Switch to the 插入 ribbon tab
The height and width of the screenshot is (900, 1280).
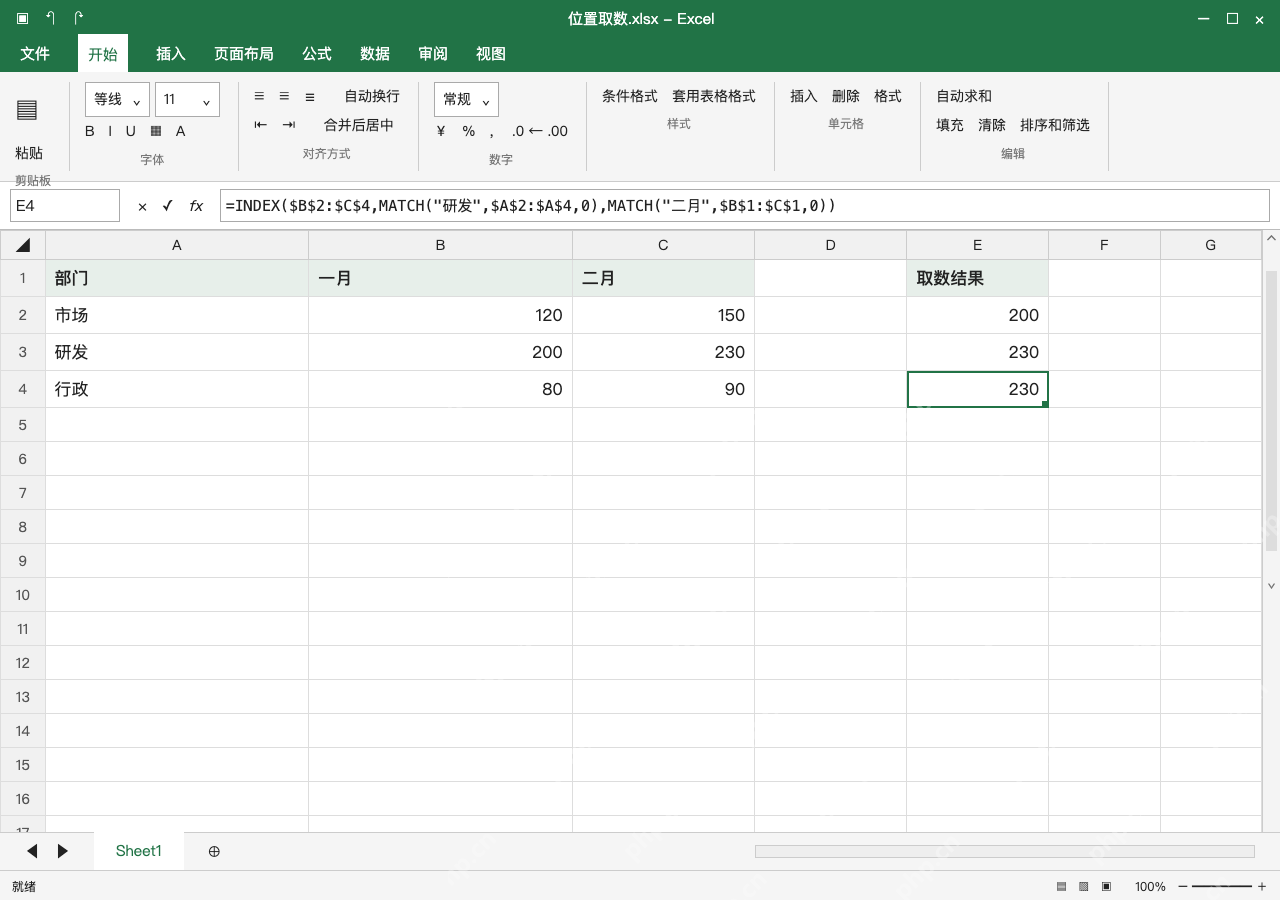click(x=171, y=53)
